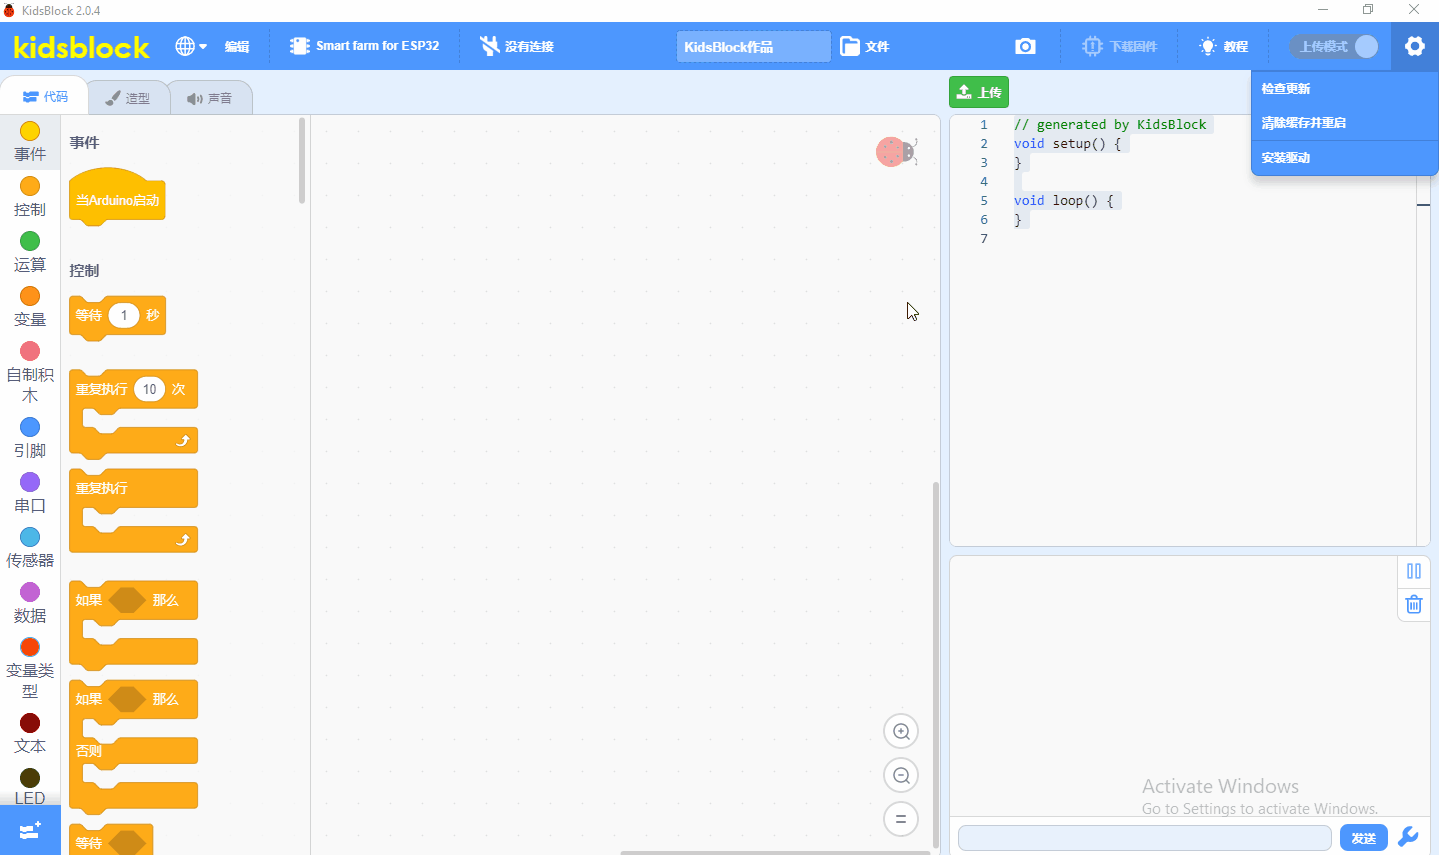Click 没有连接 connection status item
Viewport: 1439px width, 855px height.
coord(517,46)
